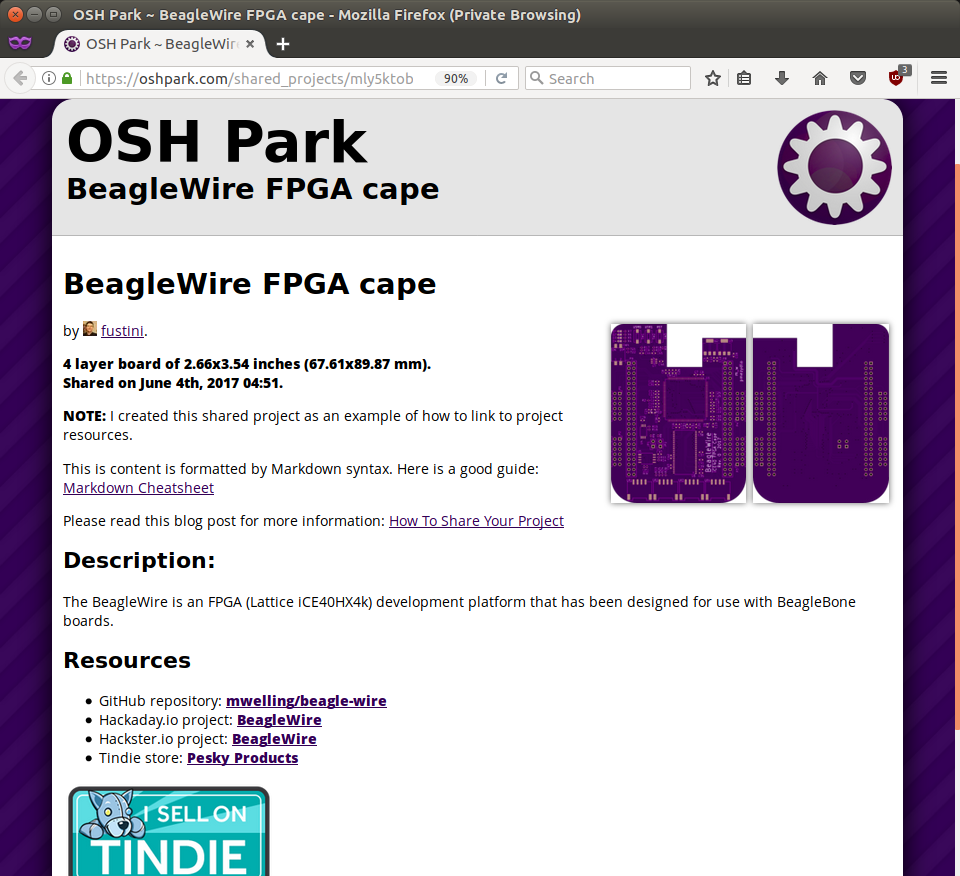Click the back navigation arrow
960x876 pixels.
(20, 77)
